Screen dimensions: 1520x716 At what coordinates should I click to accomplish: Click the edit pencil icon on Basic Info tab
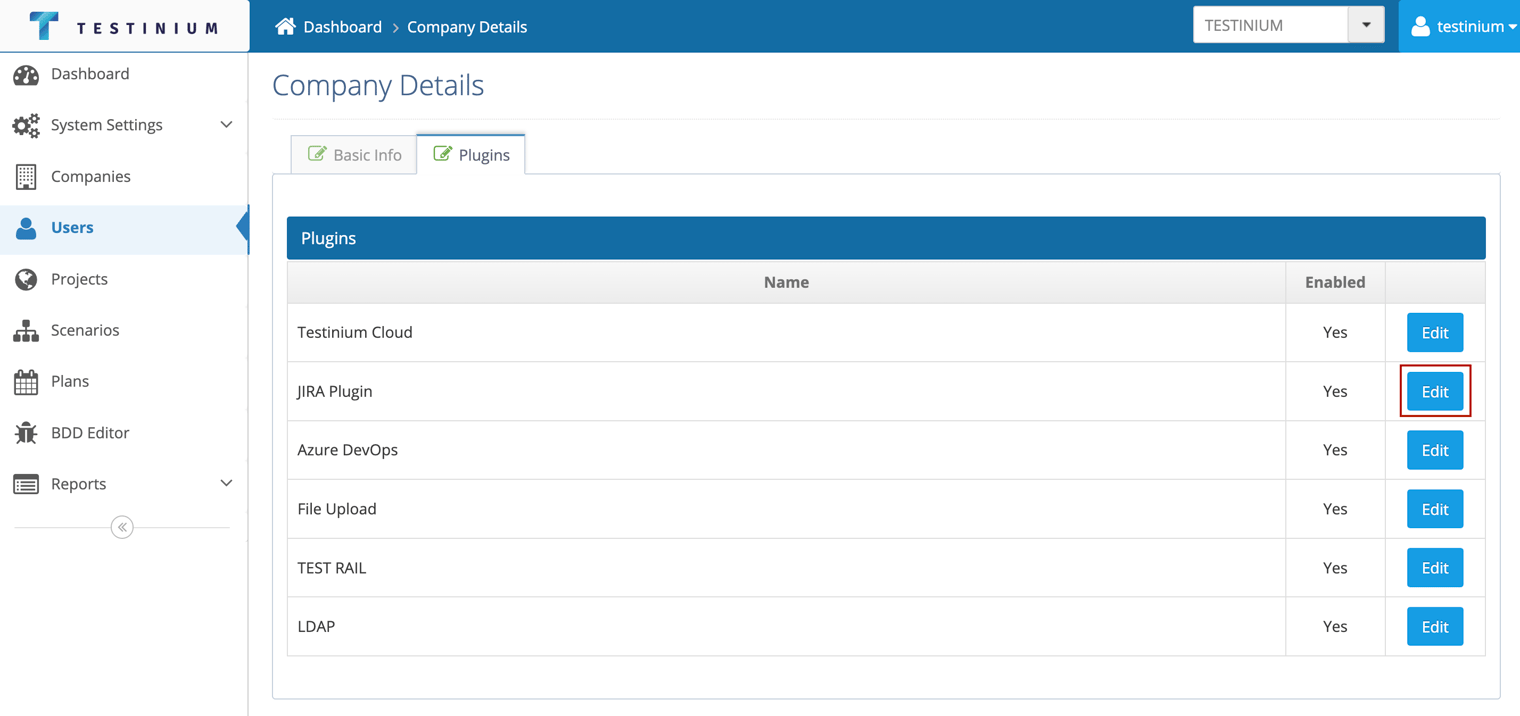pyautogui.click(x=317, y=153)
